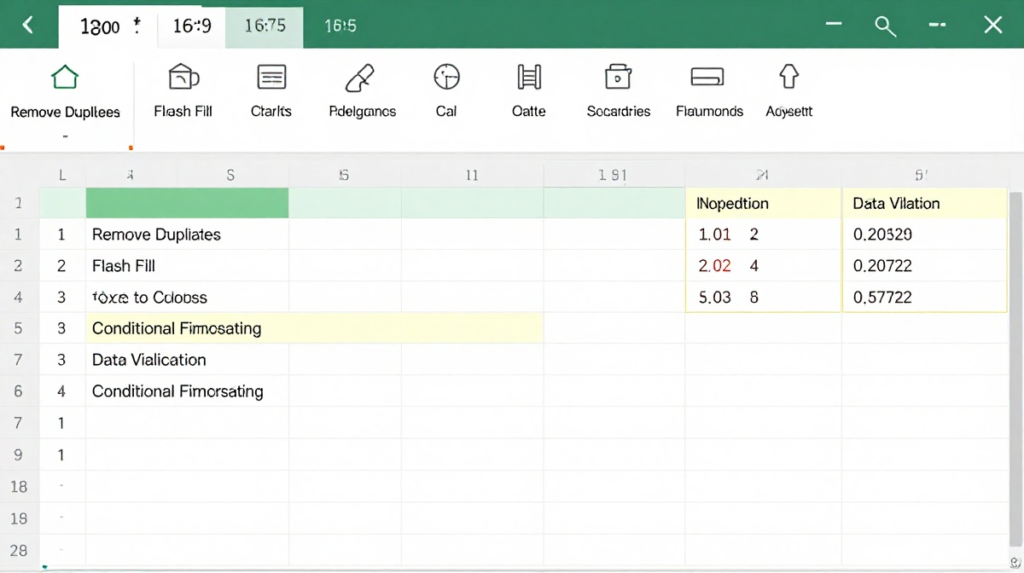Select the yellow 'Conditional Fimosating' cell
This screenshot has height=573, width=1024.
314,329
